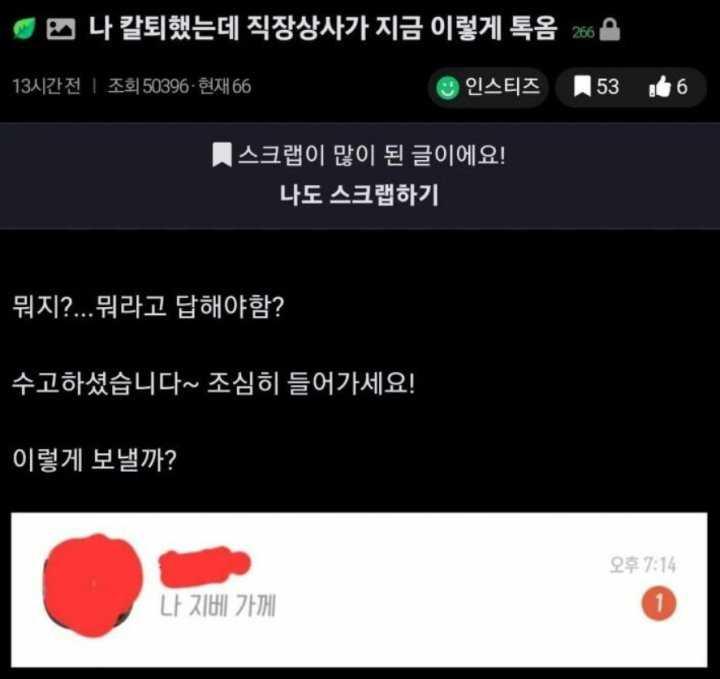This screenshot has height=679, width=720.
Task: Open the embedded KakaoTalk chat screenshot
Action: 359,590
